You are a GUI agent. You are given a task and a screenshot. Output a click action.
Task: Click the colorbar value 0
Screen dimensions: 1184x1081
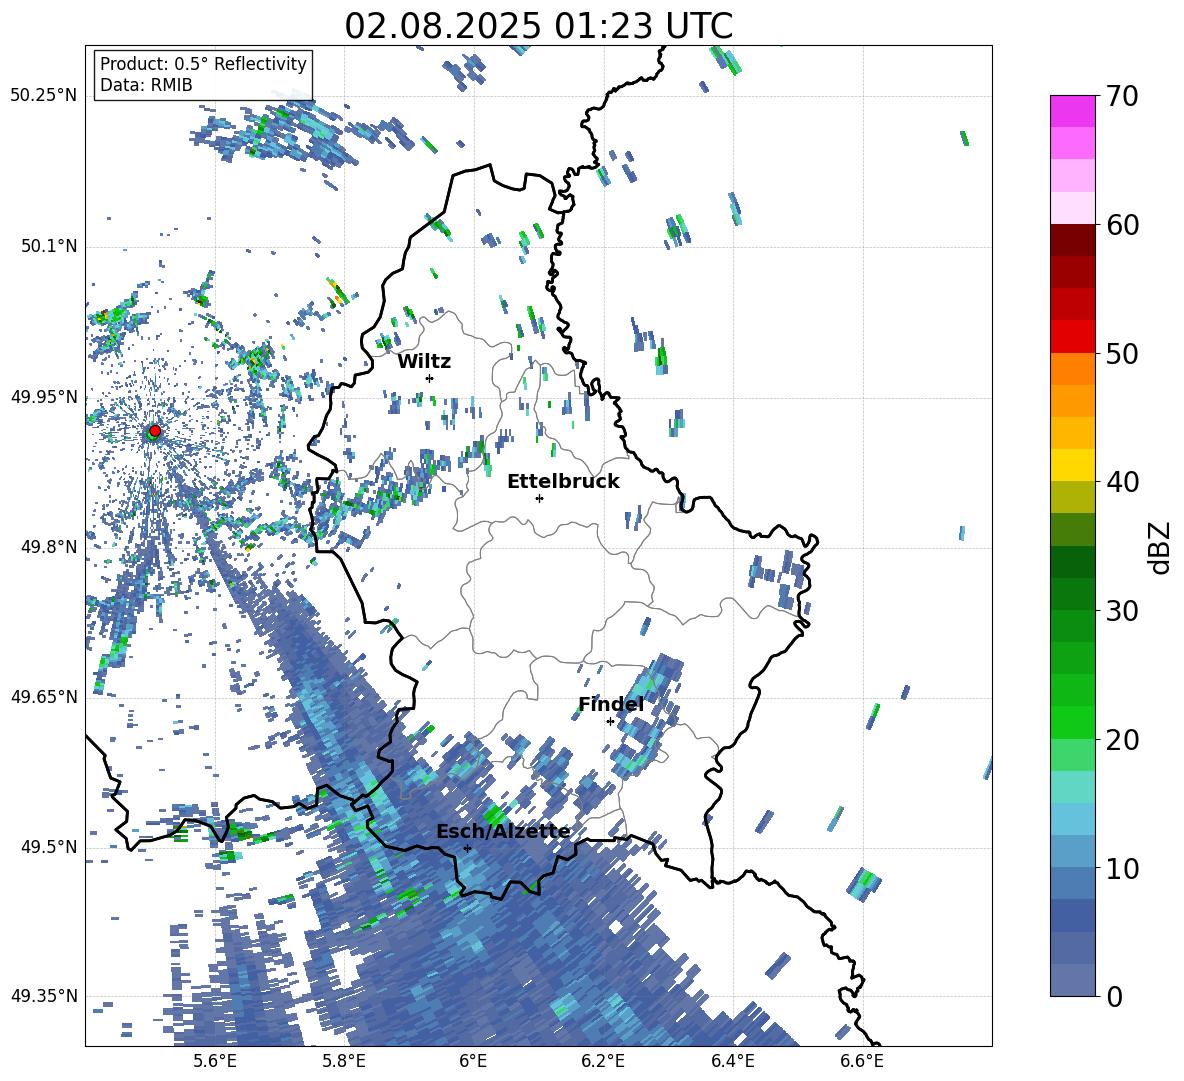pyautogui.click(x=1114, y=996)
